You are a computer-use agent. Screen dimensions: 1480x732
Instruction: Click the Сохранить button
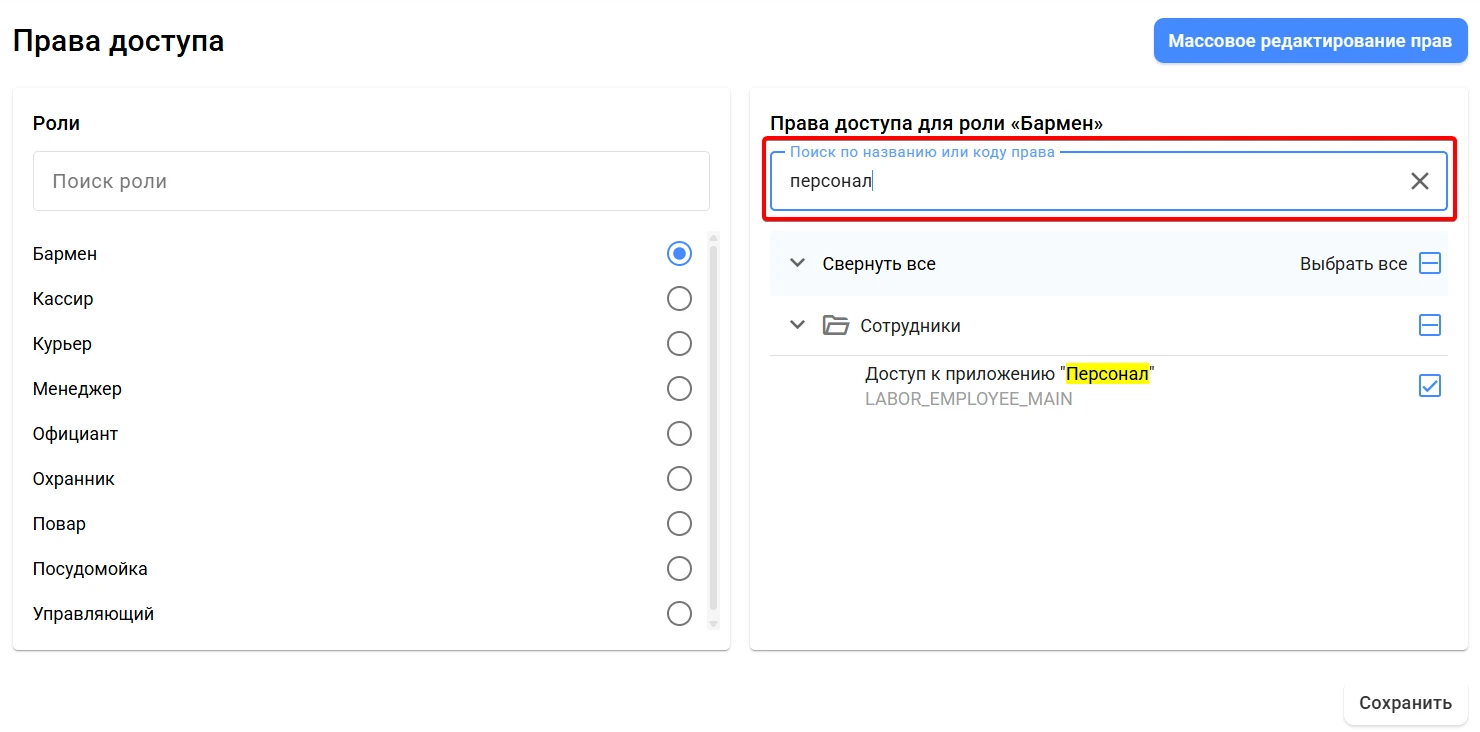click(1405, 703)
